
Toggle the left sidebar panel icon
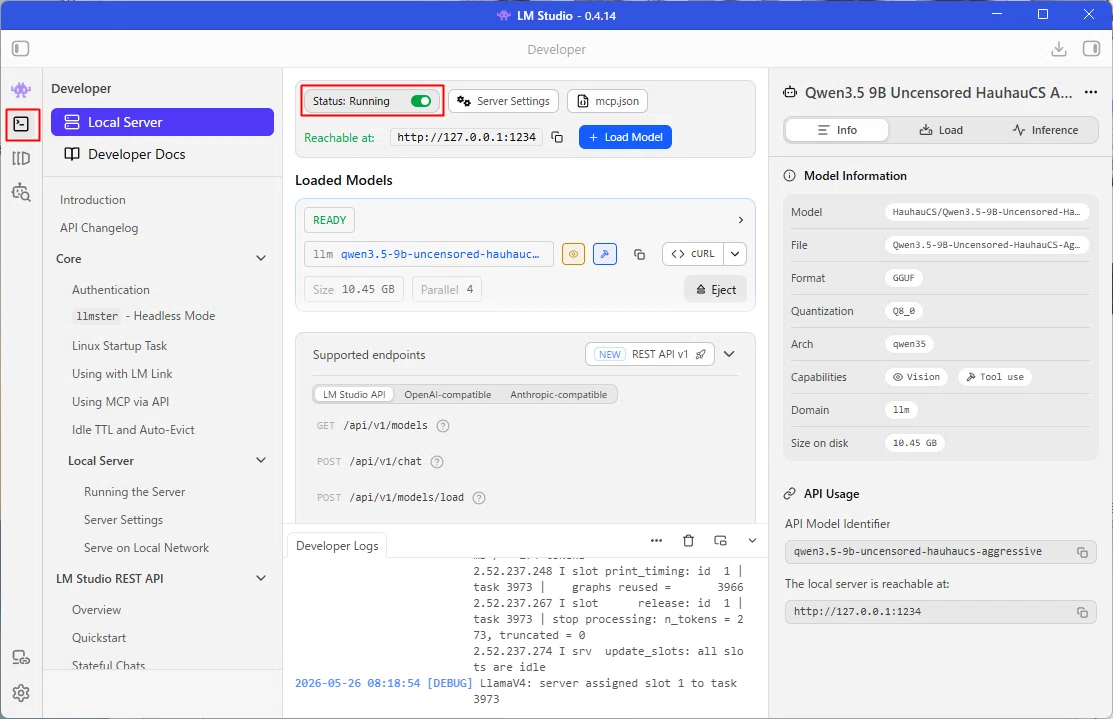pyautogui.click(x=21, y=48)
